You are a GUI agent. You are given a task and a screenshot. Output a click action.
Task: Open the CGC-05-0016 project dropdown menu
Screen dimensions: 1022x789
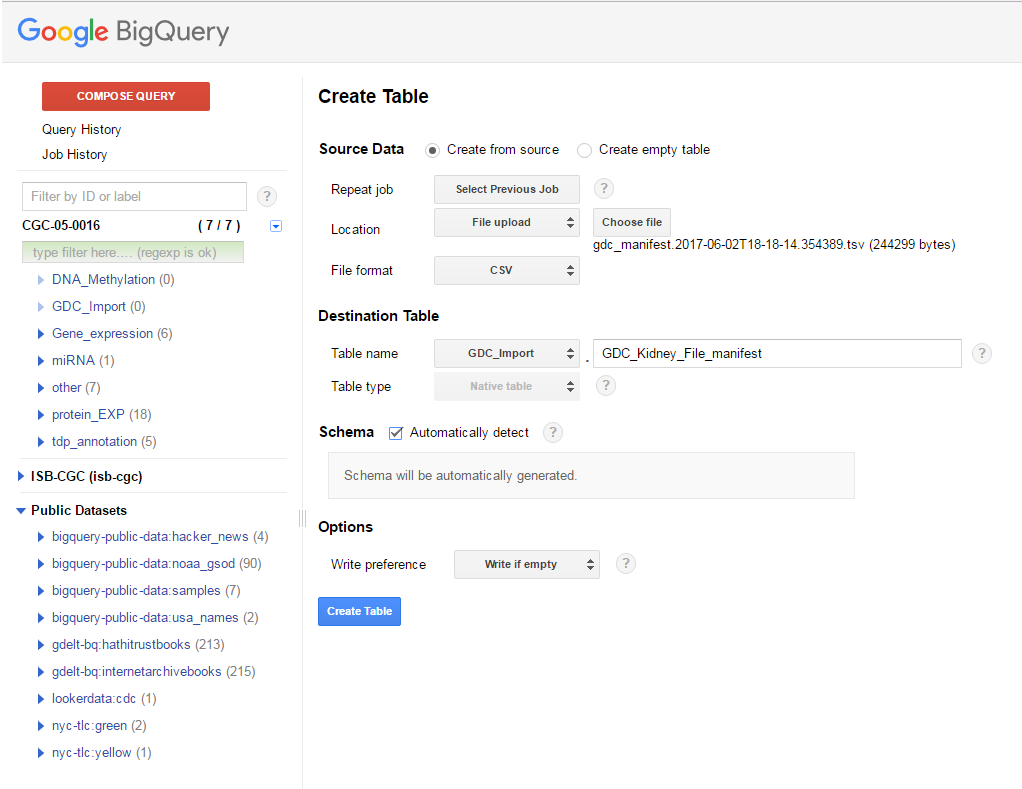pyautogui.click(x=276, y=226)
